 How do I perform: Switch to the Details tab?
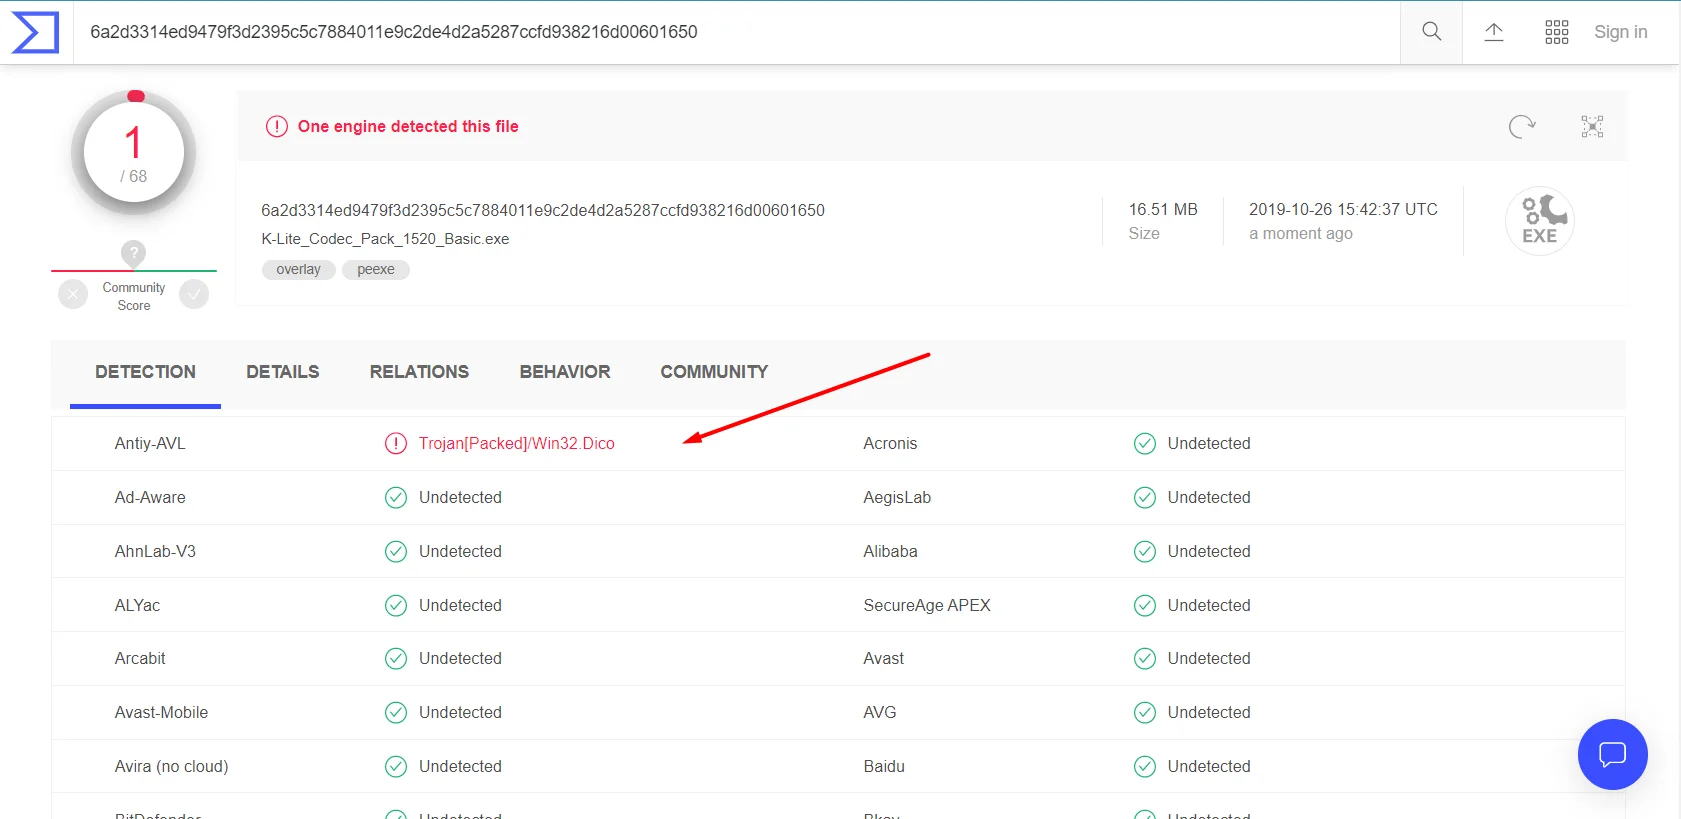282,372
